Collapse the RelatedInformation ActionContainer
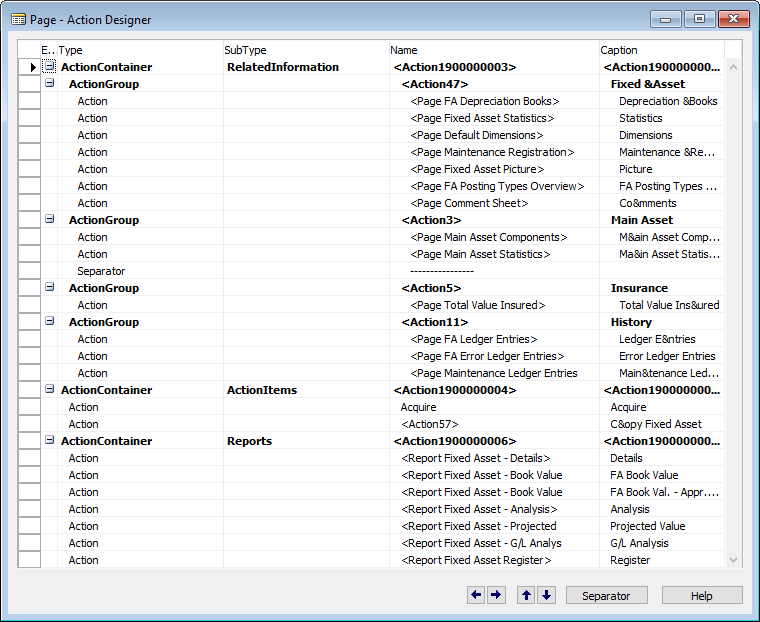The width and height of the screenshot is (760, 622). [49, 66]
